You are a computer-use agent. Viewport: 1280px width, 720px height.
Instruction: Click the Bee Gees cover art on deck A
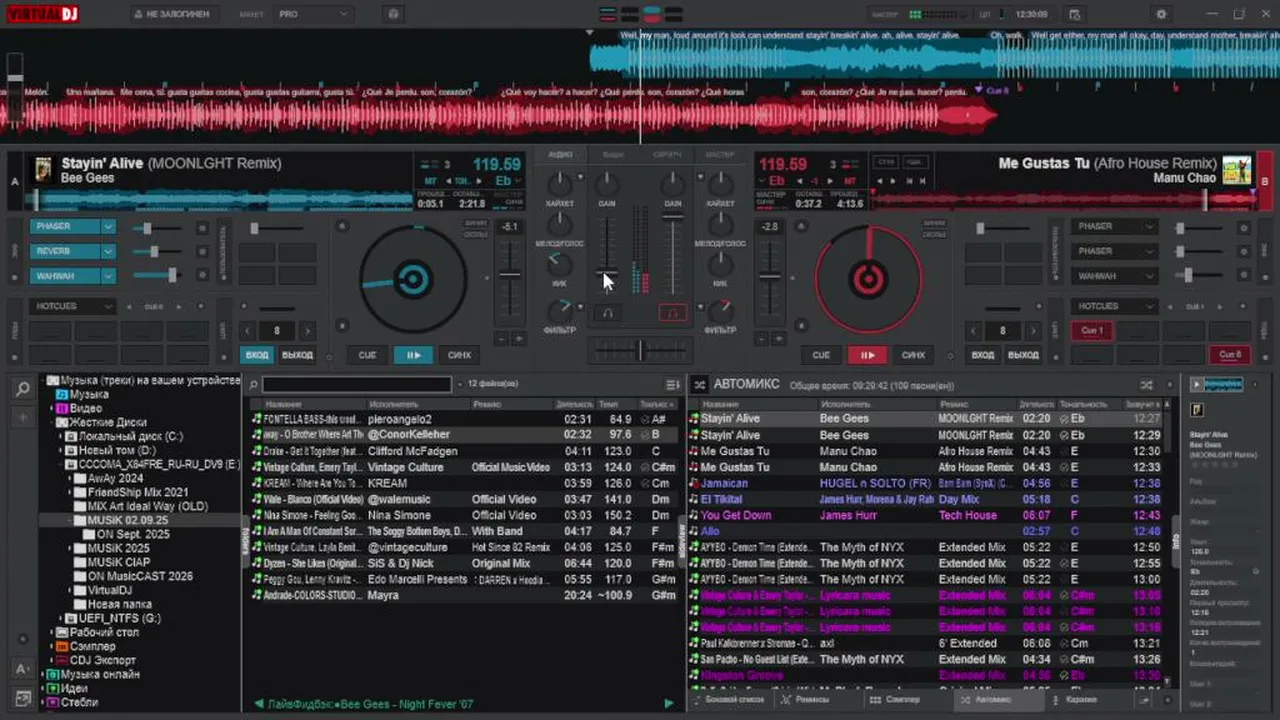point(44,169)
